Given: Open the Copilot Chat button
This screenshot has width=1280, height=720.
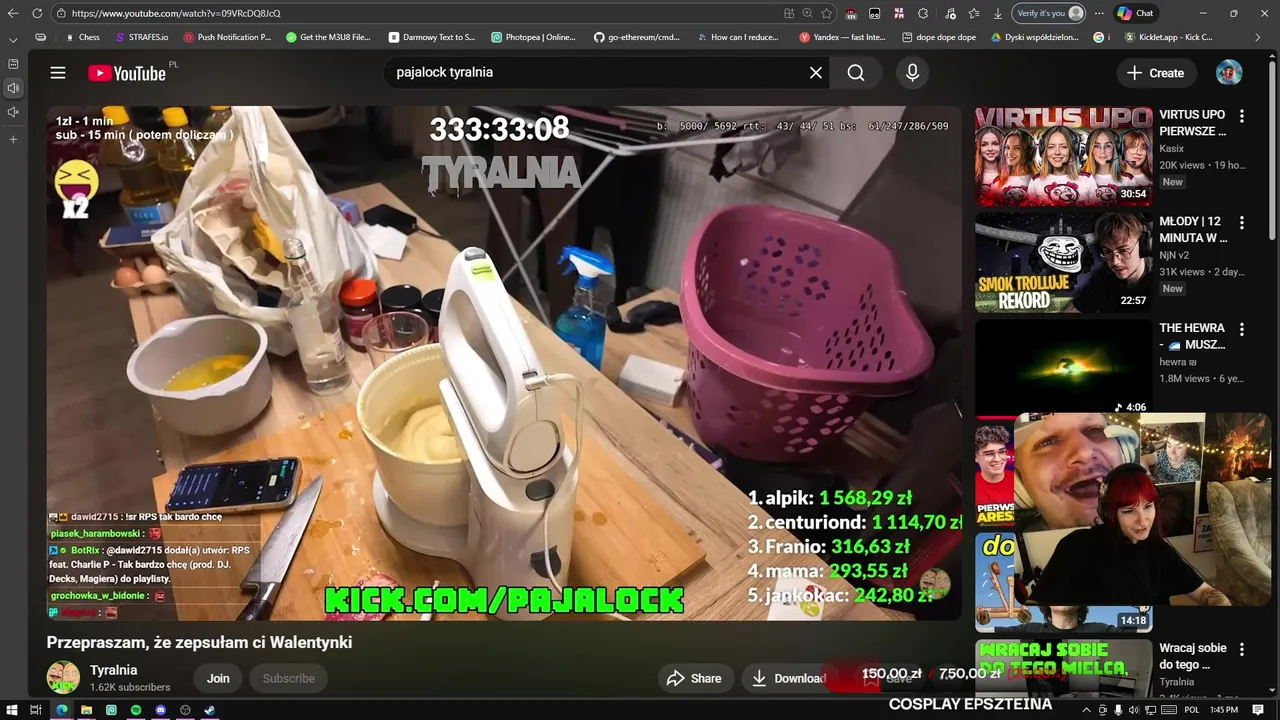Looking at the screenshot, I should (1136, 13).
